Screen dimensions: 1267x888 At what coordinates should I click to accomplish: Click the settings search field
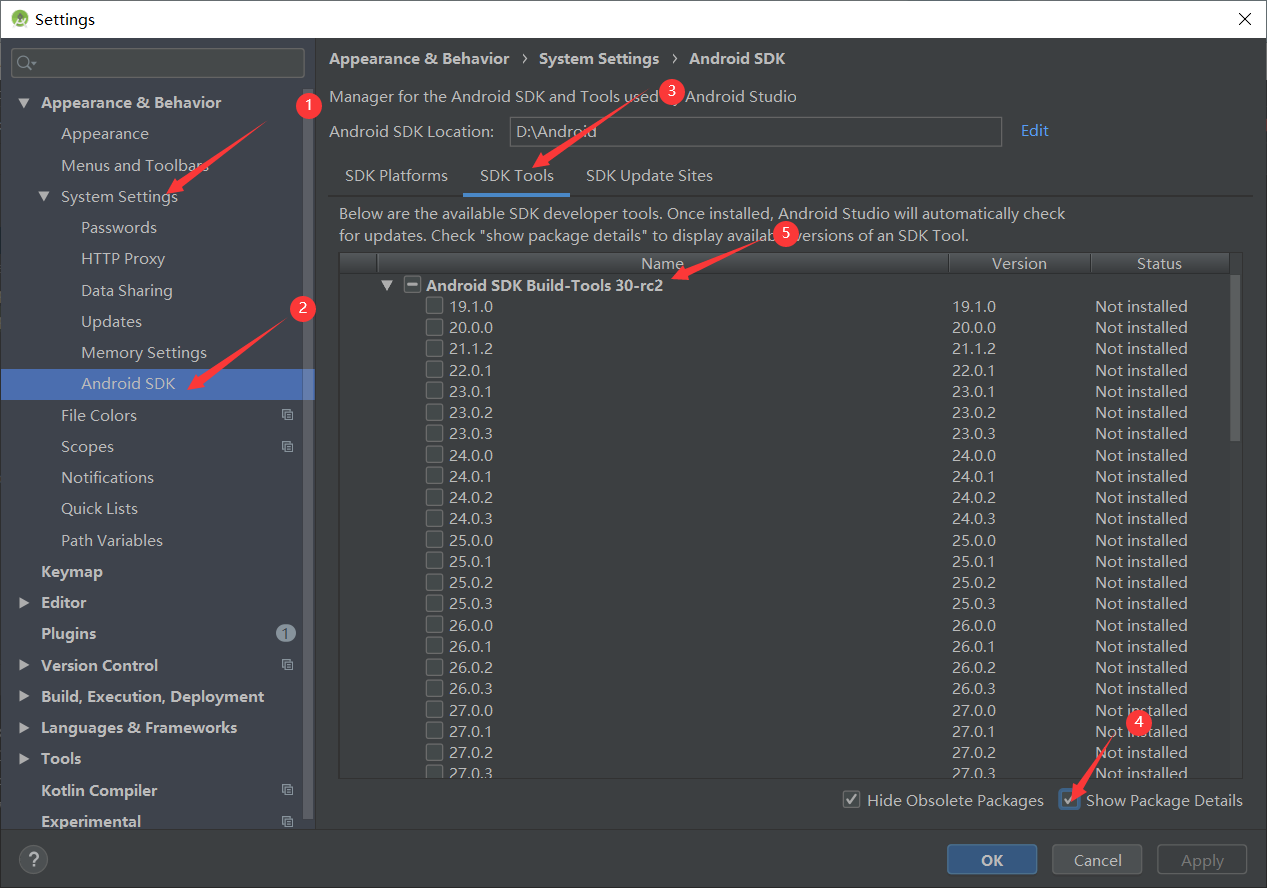158,63
